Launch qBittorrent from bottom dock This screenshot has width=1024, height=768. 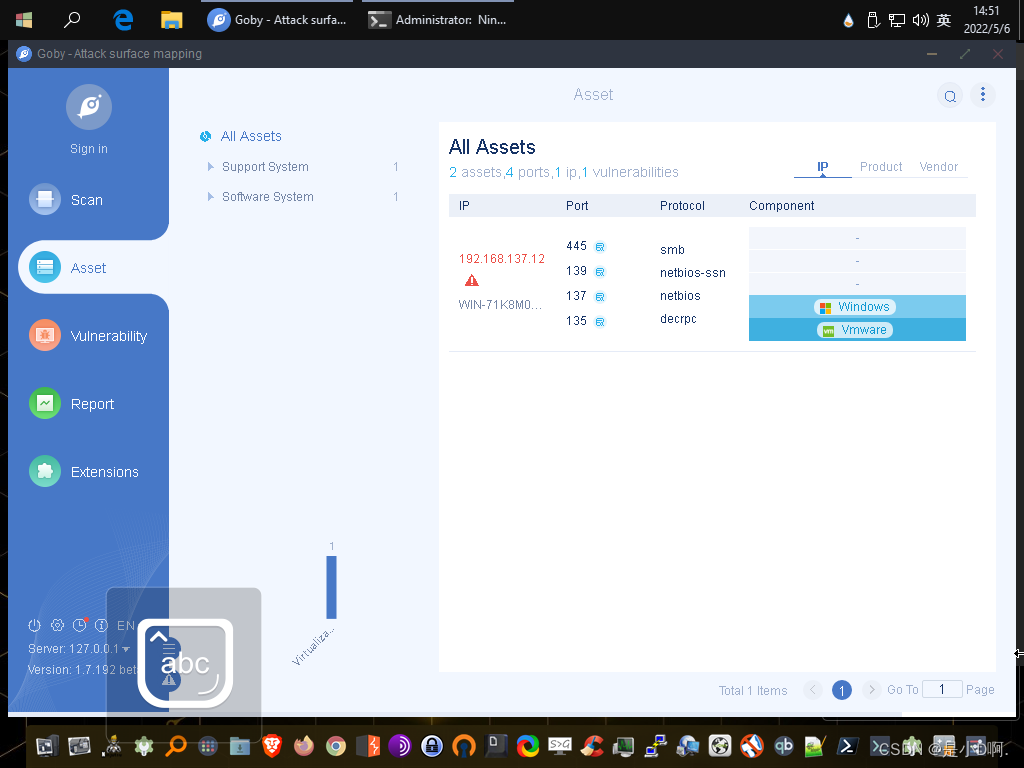[x=784, y=745]
